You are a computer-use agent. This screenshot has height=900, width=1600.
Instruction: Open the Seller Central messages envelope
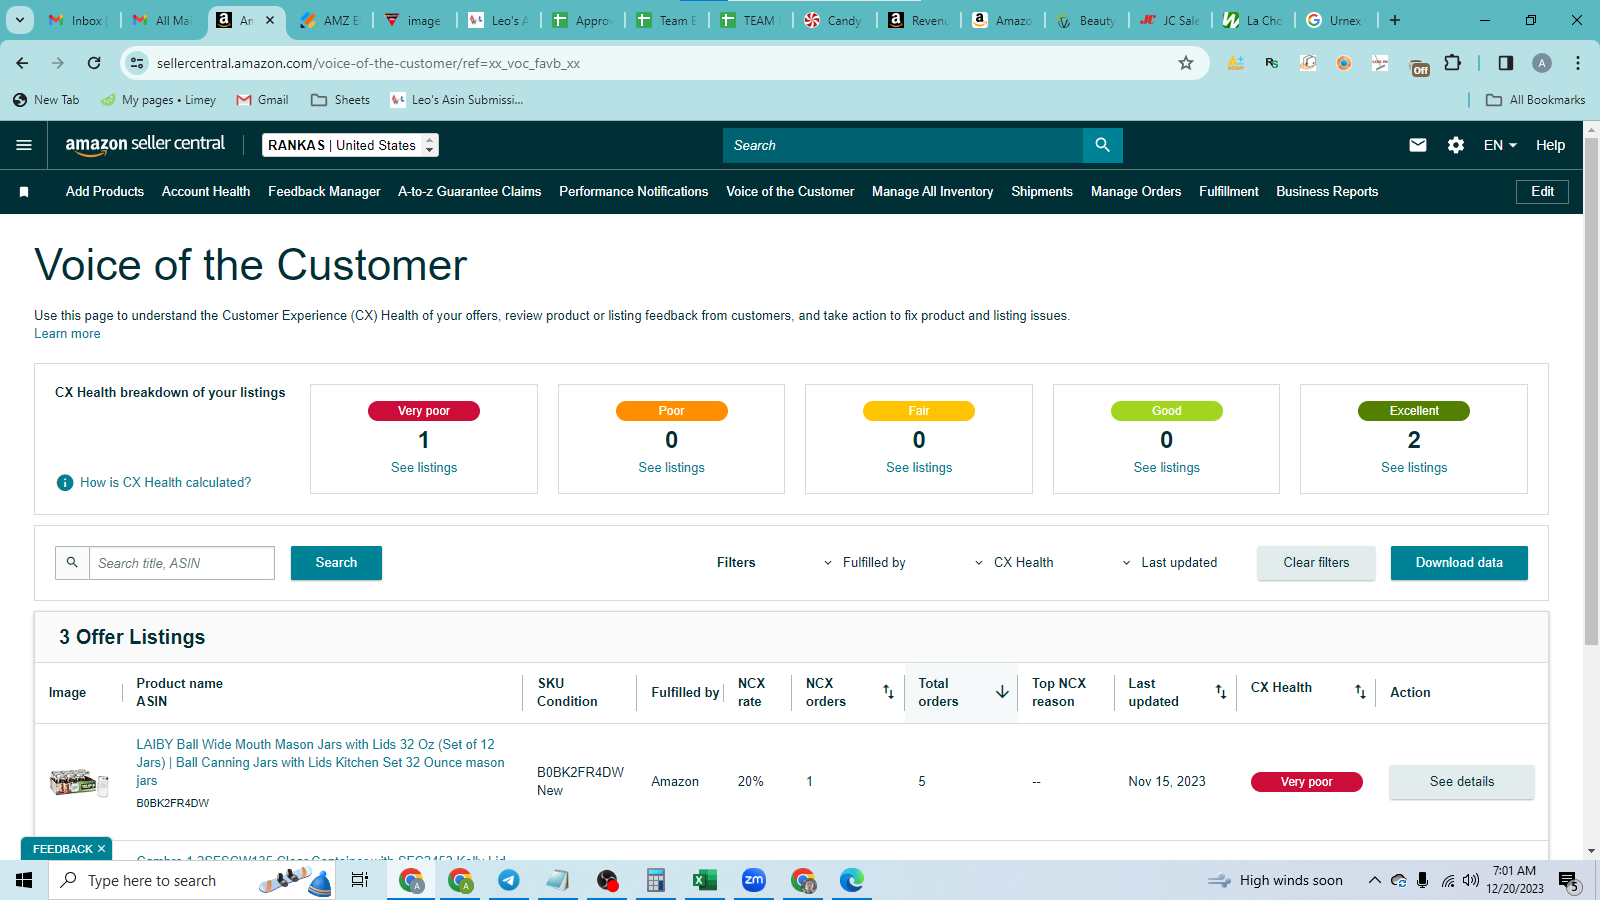click(x=1418, y=145)
